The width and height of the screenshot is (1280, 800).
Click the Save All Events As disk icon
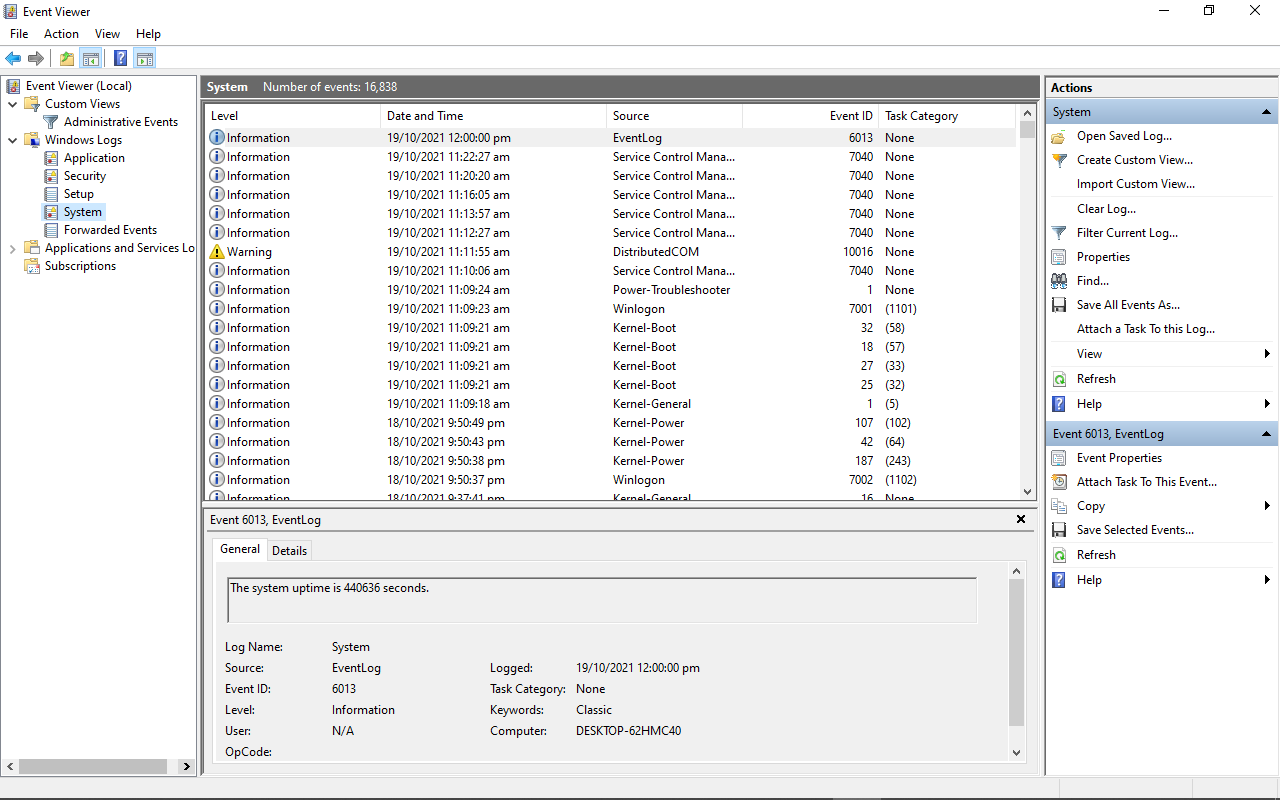click(x=1059, y=305)
